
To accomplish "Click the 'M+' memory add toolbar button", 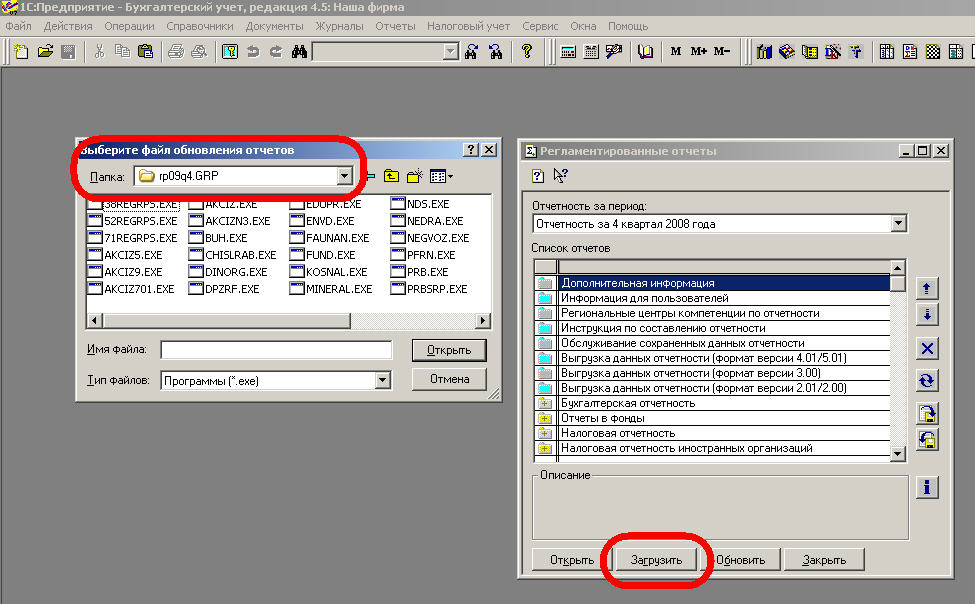I will click(x=698, y=52).
